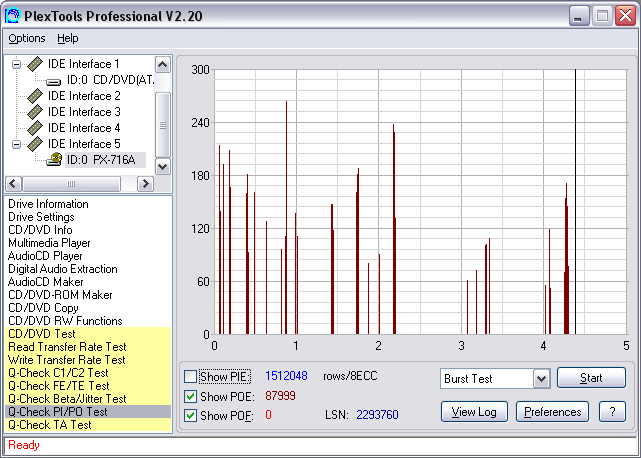Select IDE Interface 4 in tree
Image resolution: width=641 pixels, height=458 pixels.
click(x=84, y=128)
